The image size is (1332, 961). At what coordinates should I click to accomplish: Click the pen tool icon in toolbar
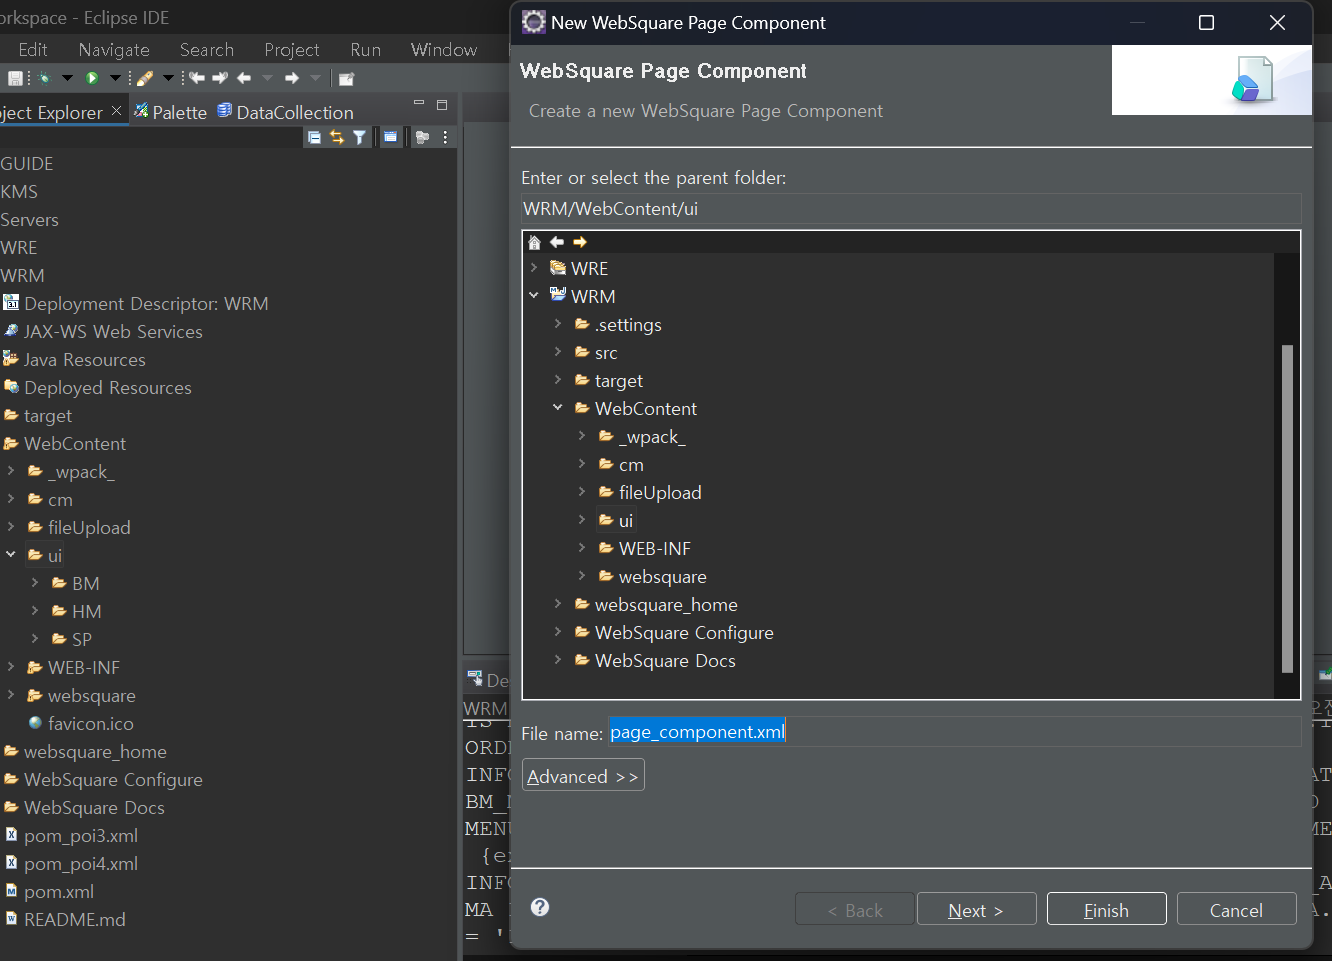(x=145, y=78)
